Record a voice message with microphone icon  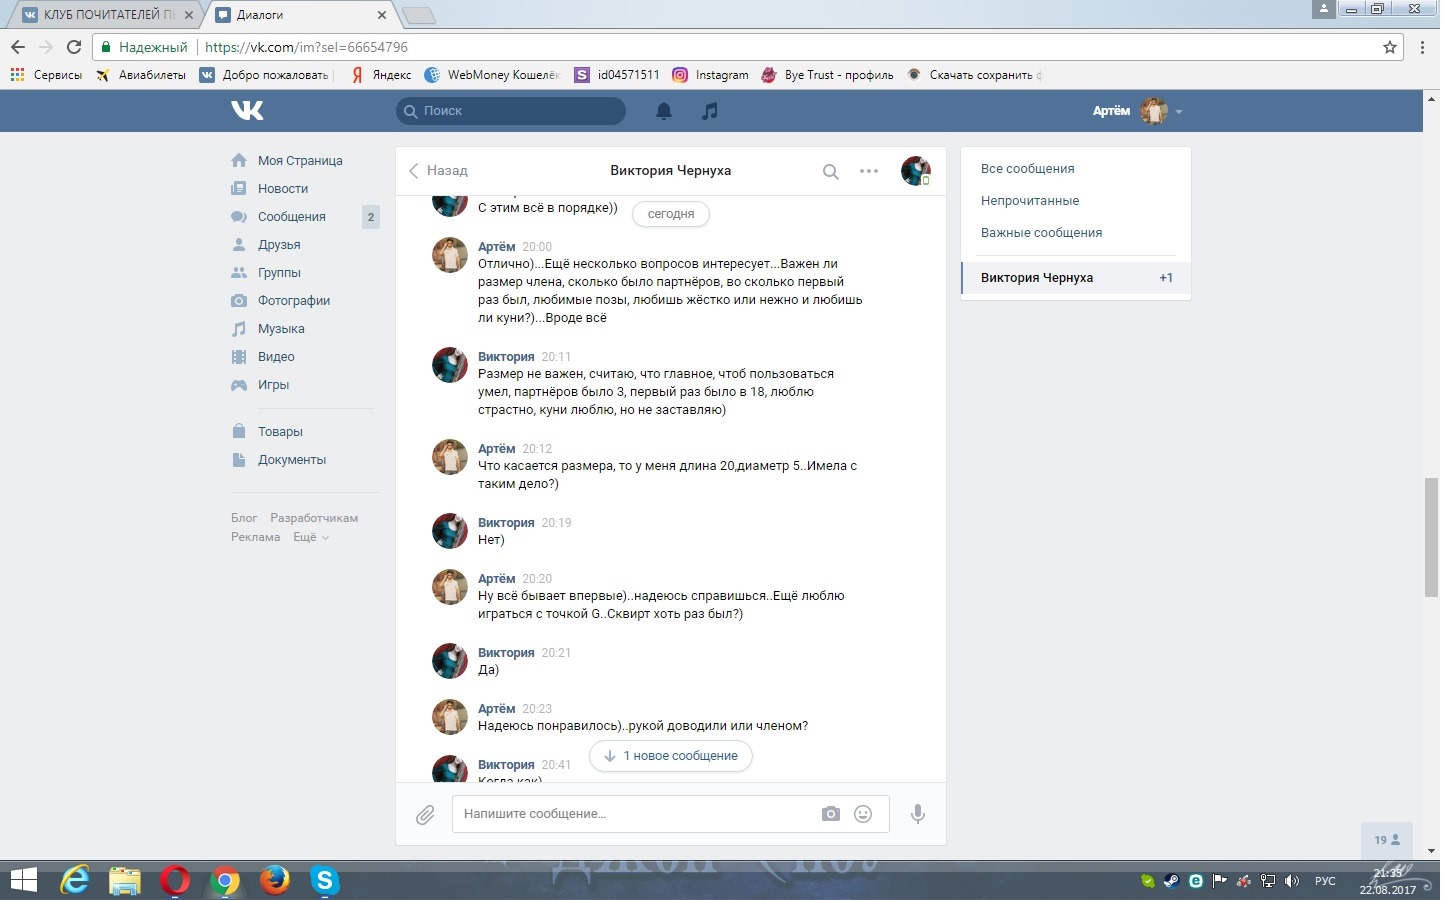coord(918,814)
